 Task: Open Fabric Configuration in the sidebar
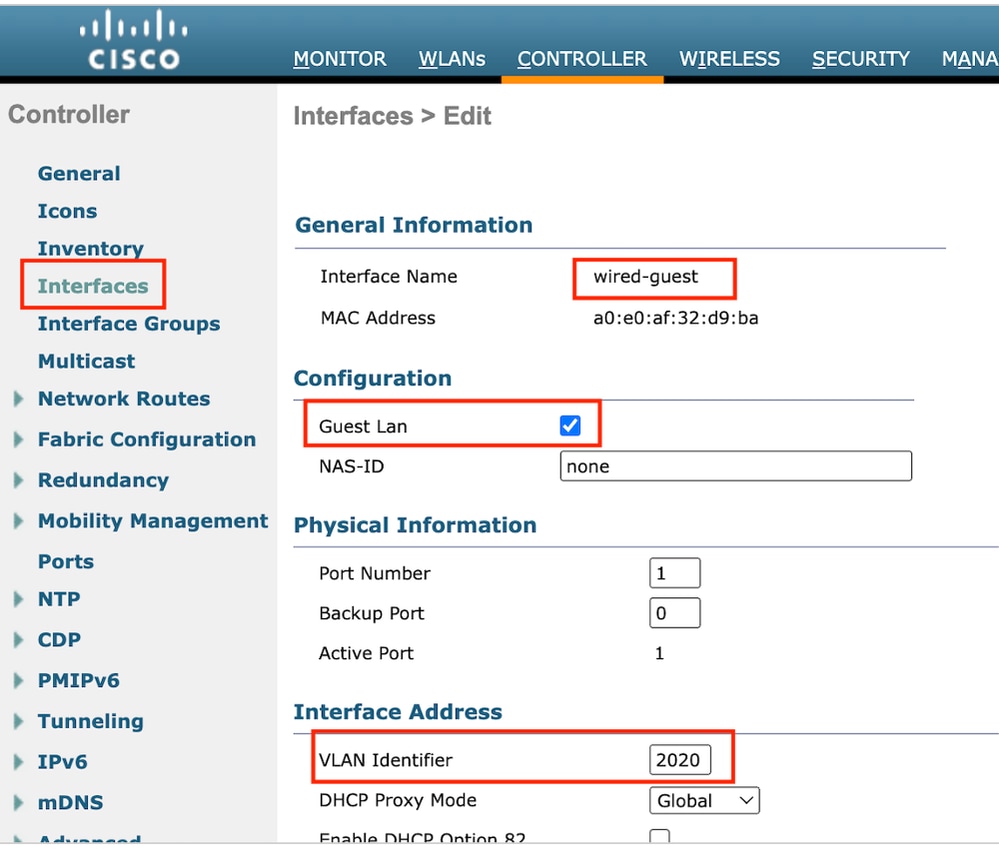(x=147, y=440)
